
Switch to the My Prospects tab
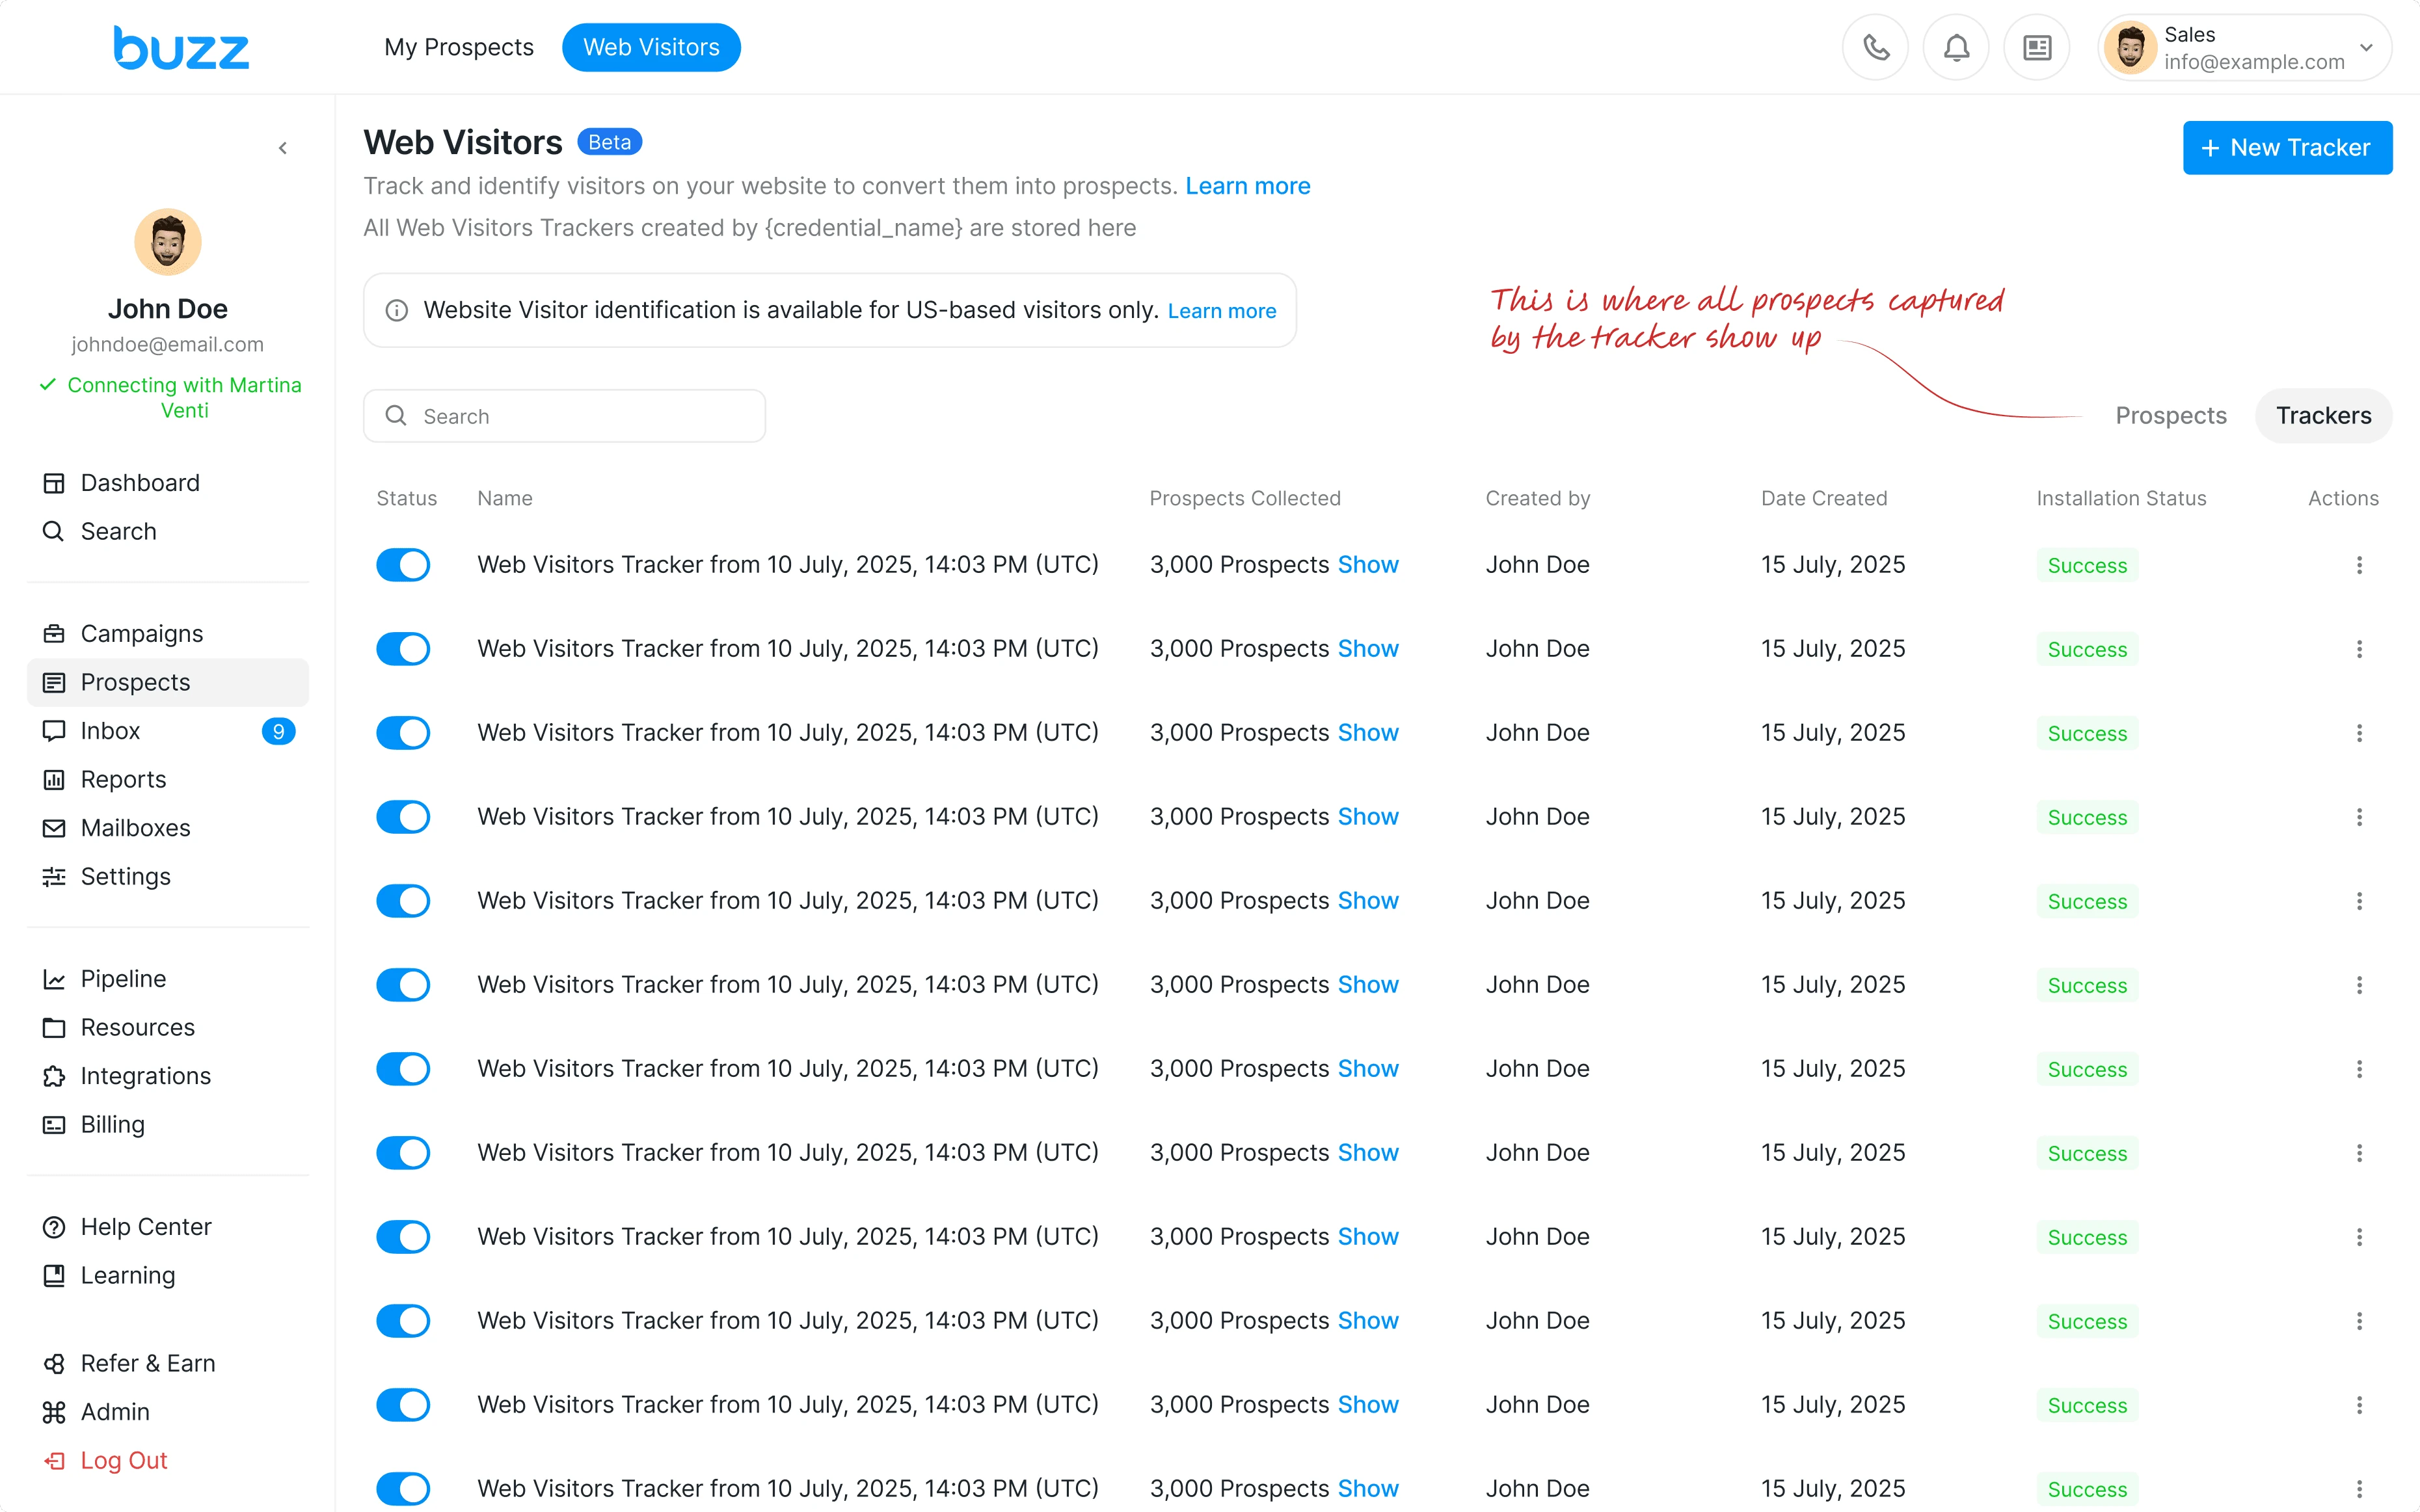coord(459,47)
